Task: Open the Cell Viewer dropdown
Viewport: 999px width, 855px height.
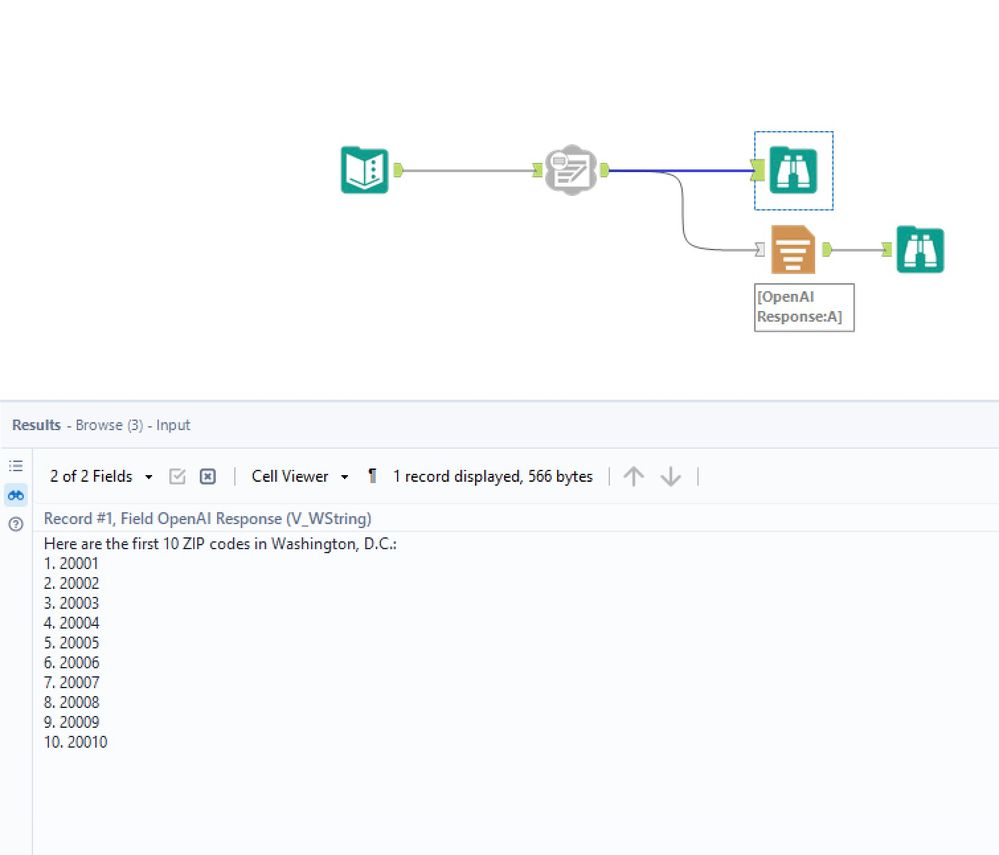Action: (x=300, y=477)
